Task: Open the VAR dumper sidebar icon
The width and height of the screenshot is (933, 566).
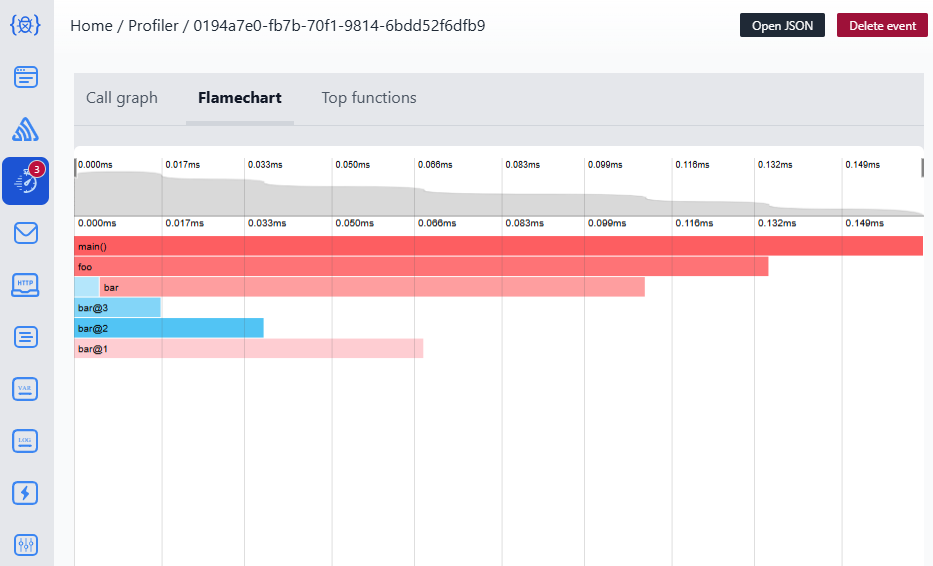Action: (x=26, y=389)
